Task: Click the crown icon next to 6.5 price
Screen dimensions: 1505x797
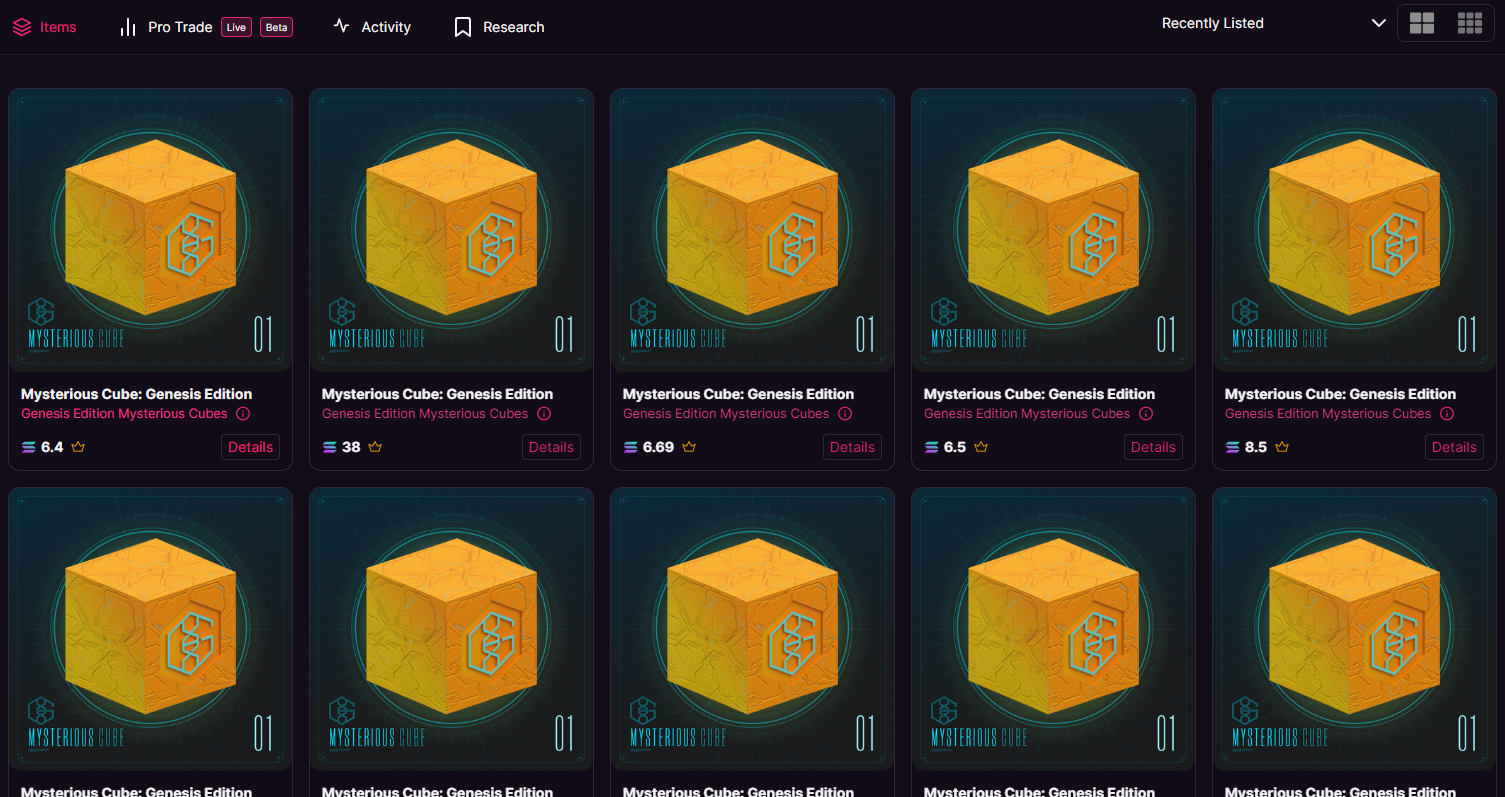Action: [x=981, y=447]
